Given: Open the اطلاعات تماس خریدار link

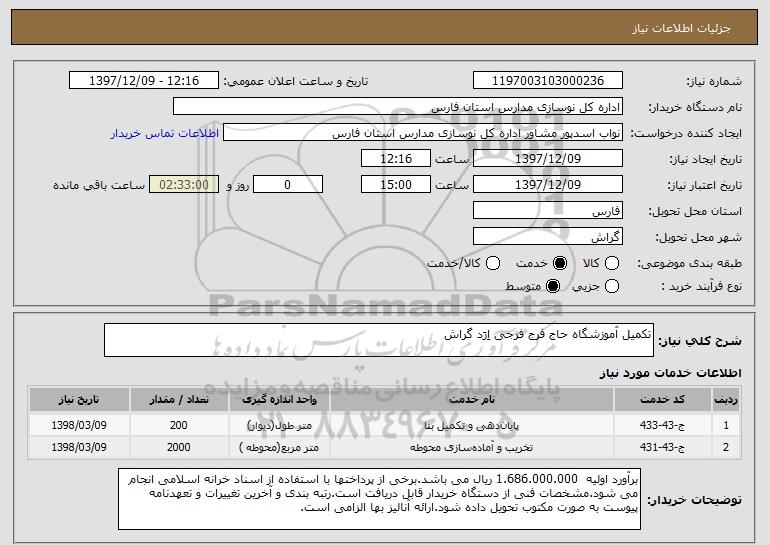Looking at the screenshot, I should (165, 134).
